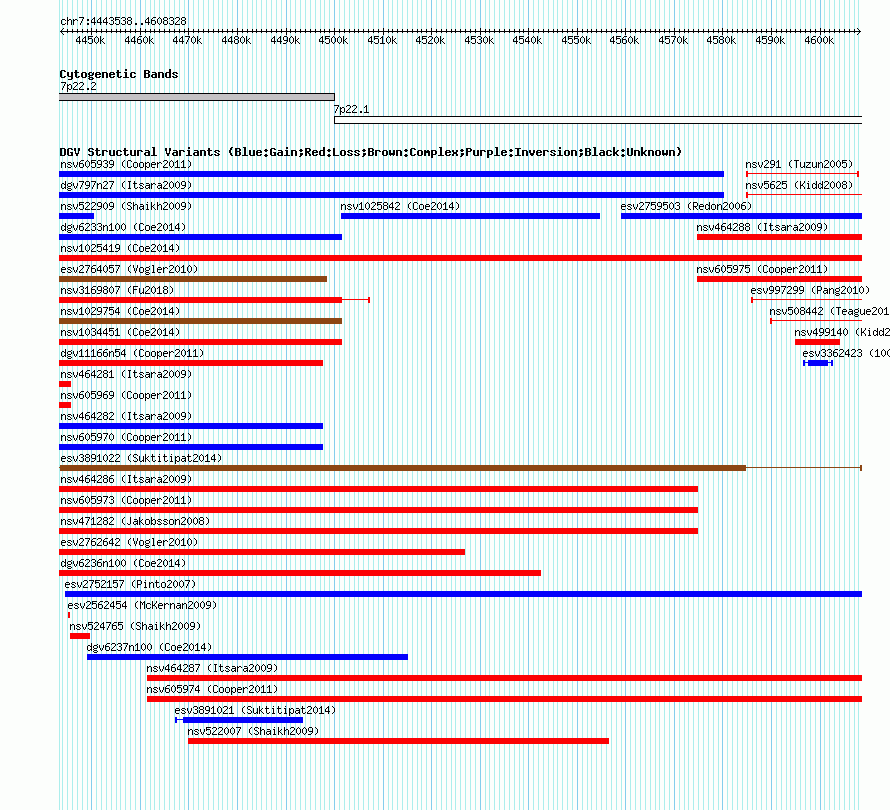Click nsv1029754 (Coe2014) brown complex bar
Viewport: 890px width, 810px height.
point(200,321)
